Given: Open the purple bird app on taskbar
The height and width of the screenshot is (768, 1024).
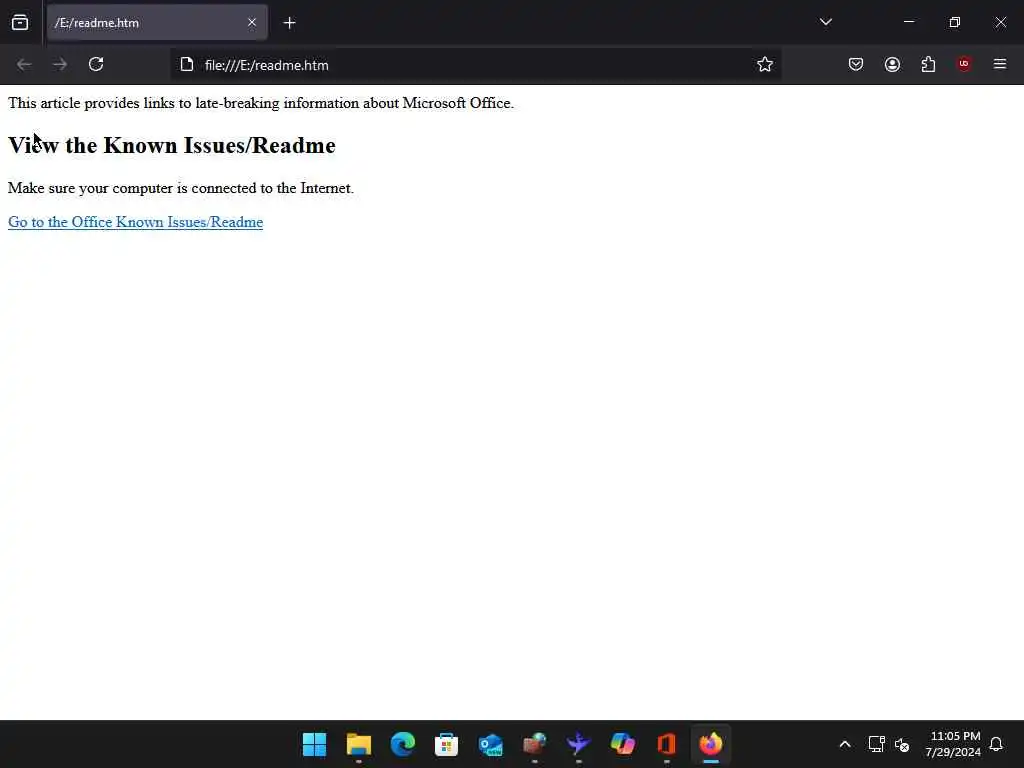Looking at the screenshot, I should [579, 744].
